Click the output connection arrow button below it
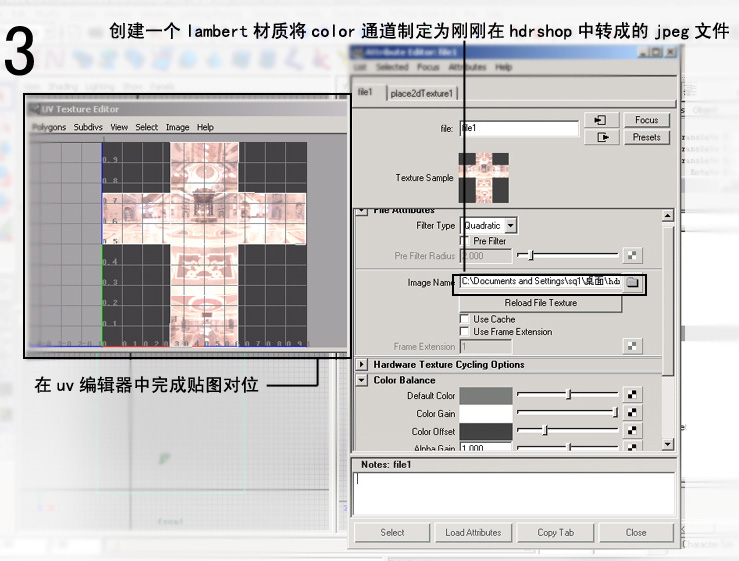This screenshot has height=561, width=739. point(601,137)
